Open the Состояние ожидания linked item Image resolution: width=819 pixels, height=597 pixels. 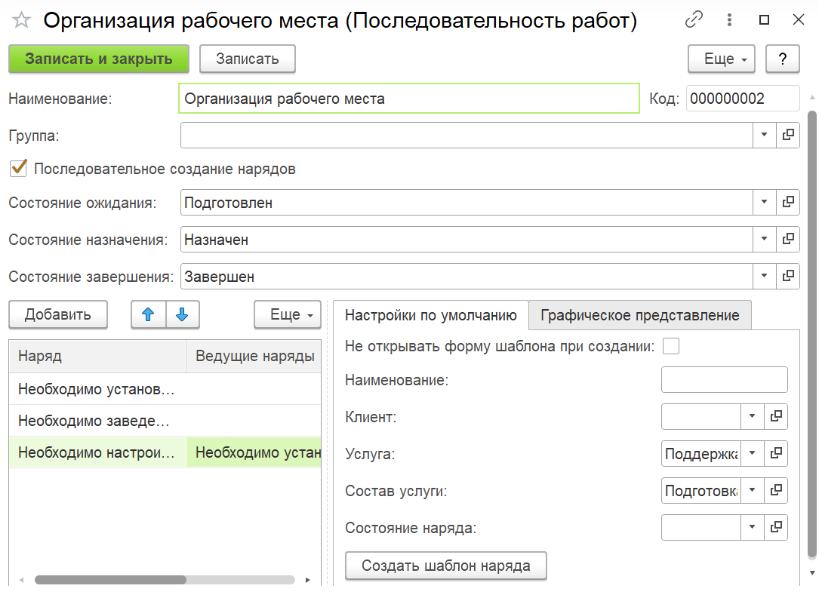(x=788, y=203)
